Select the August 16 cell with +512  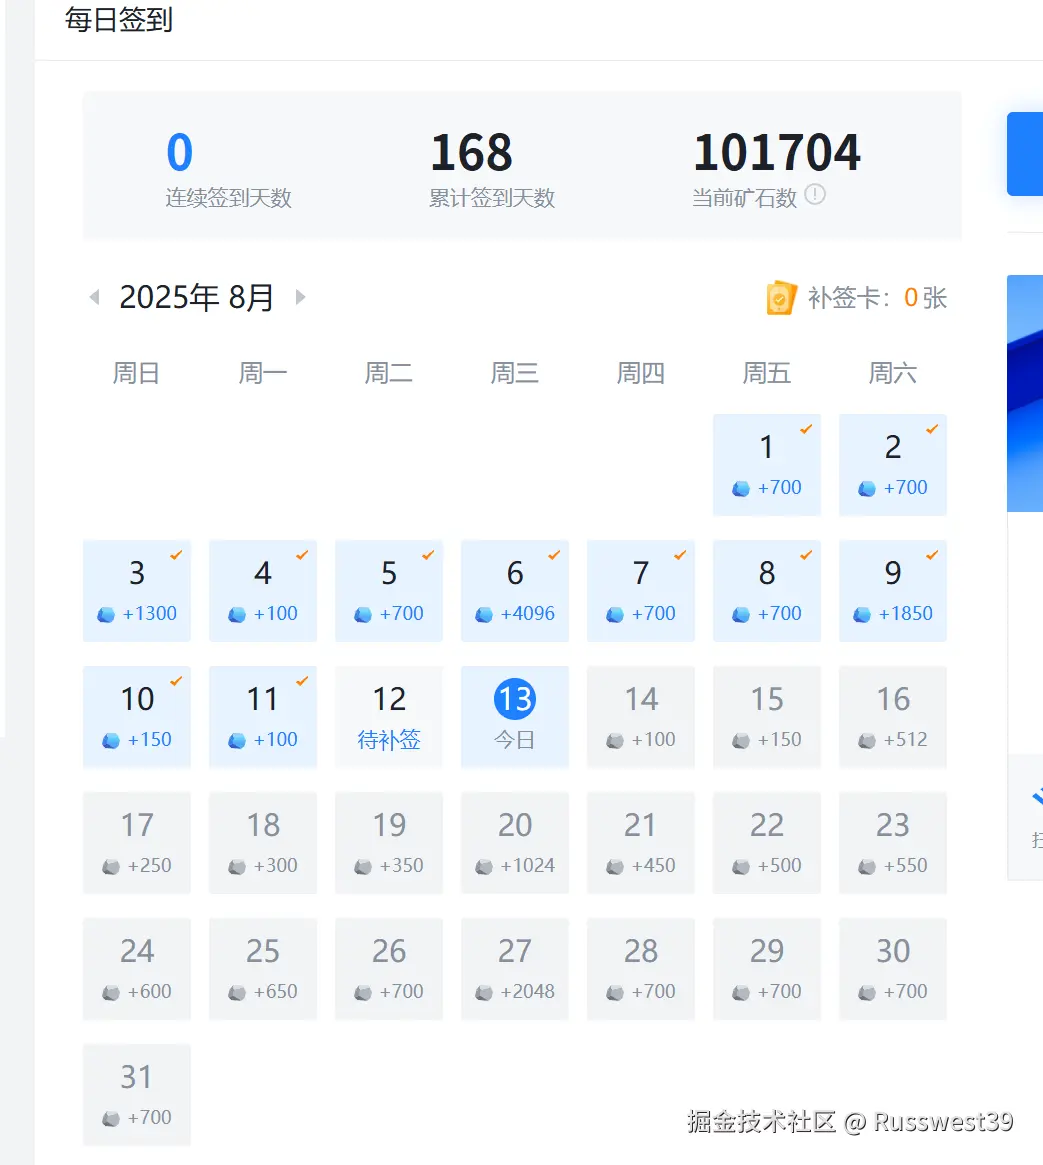click(893, 716)
